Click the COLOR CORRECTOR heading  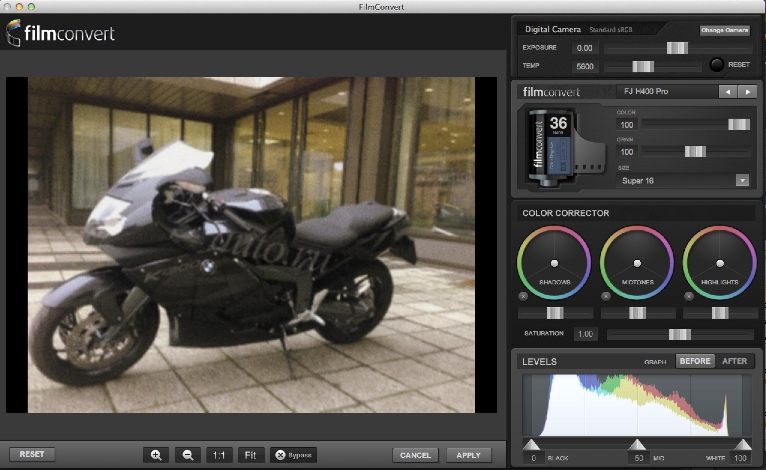point(565,213)
